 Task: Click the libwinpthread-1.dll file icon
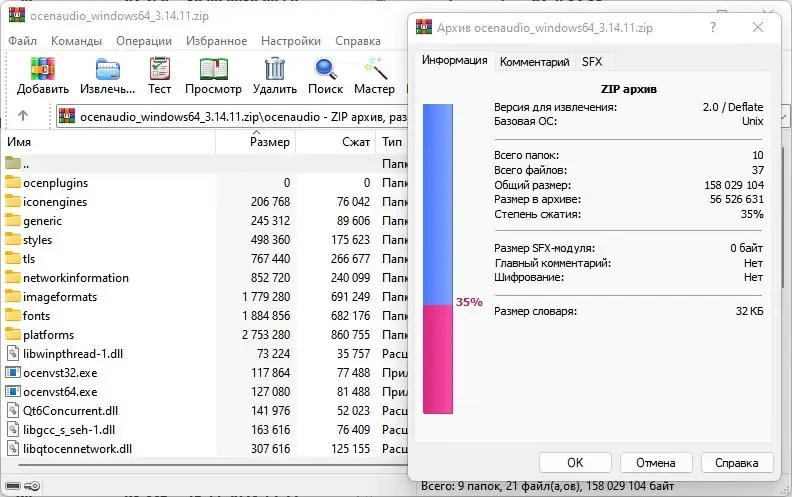[x=13, y=354]
